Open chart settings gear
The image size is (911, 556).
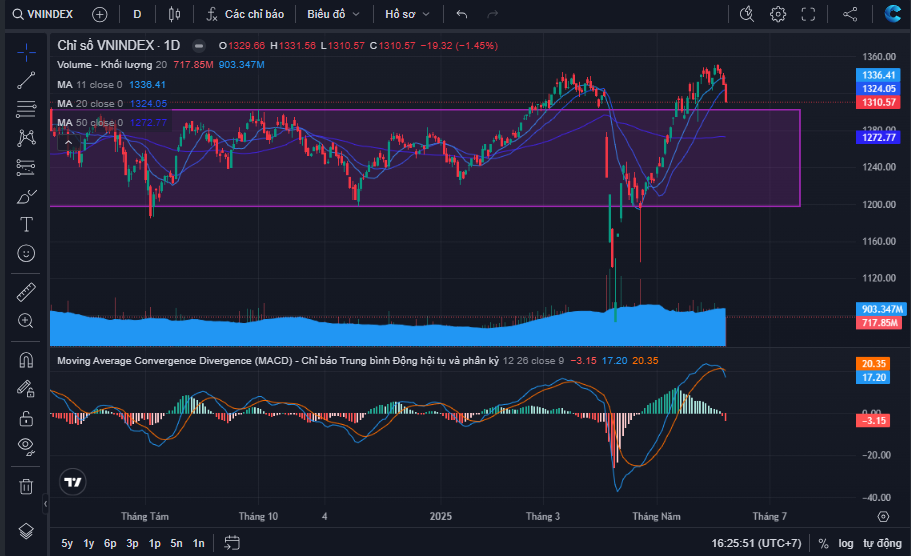[x=778, y=14]
